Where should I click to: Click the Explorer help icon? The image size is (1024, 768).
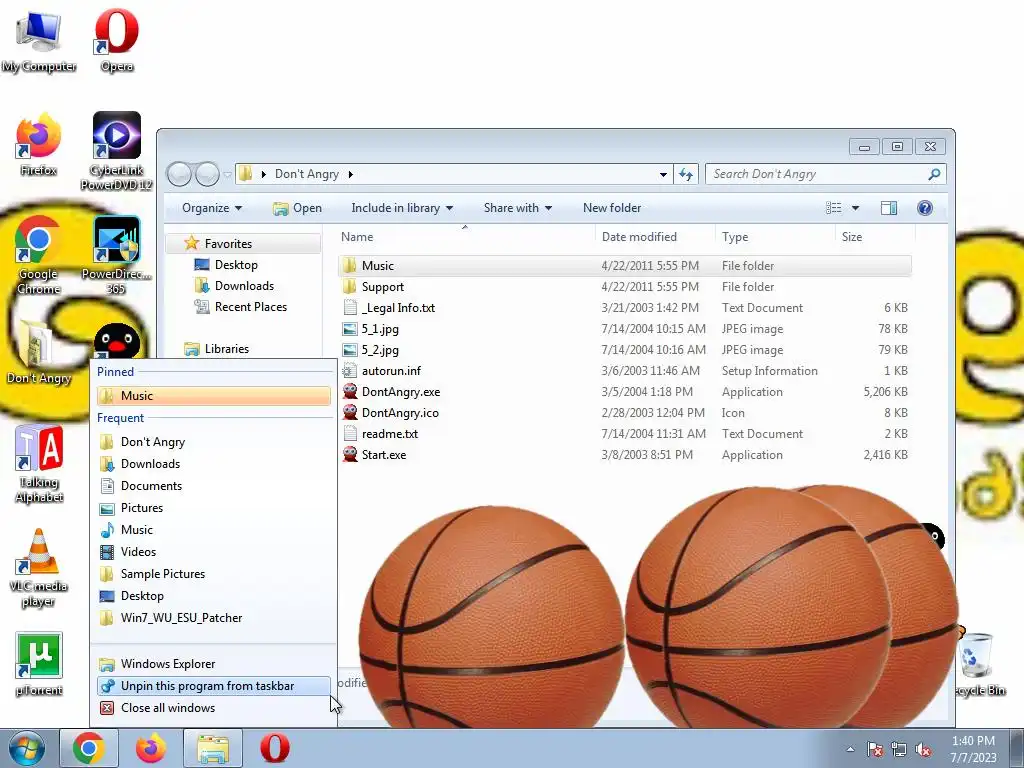(x=925, y=208)
